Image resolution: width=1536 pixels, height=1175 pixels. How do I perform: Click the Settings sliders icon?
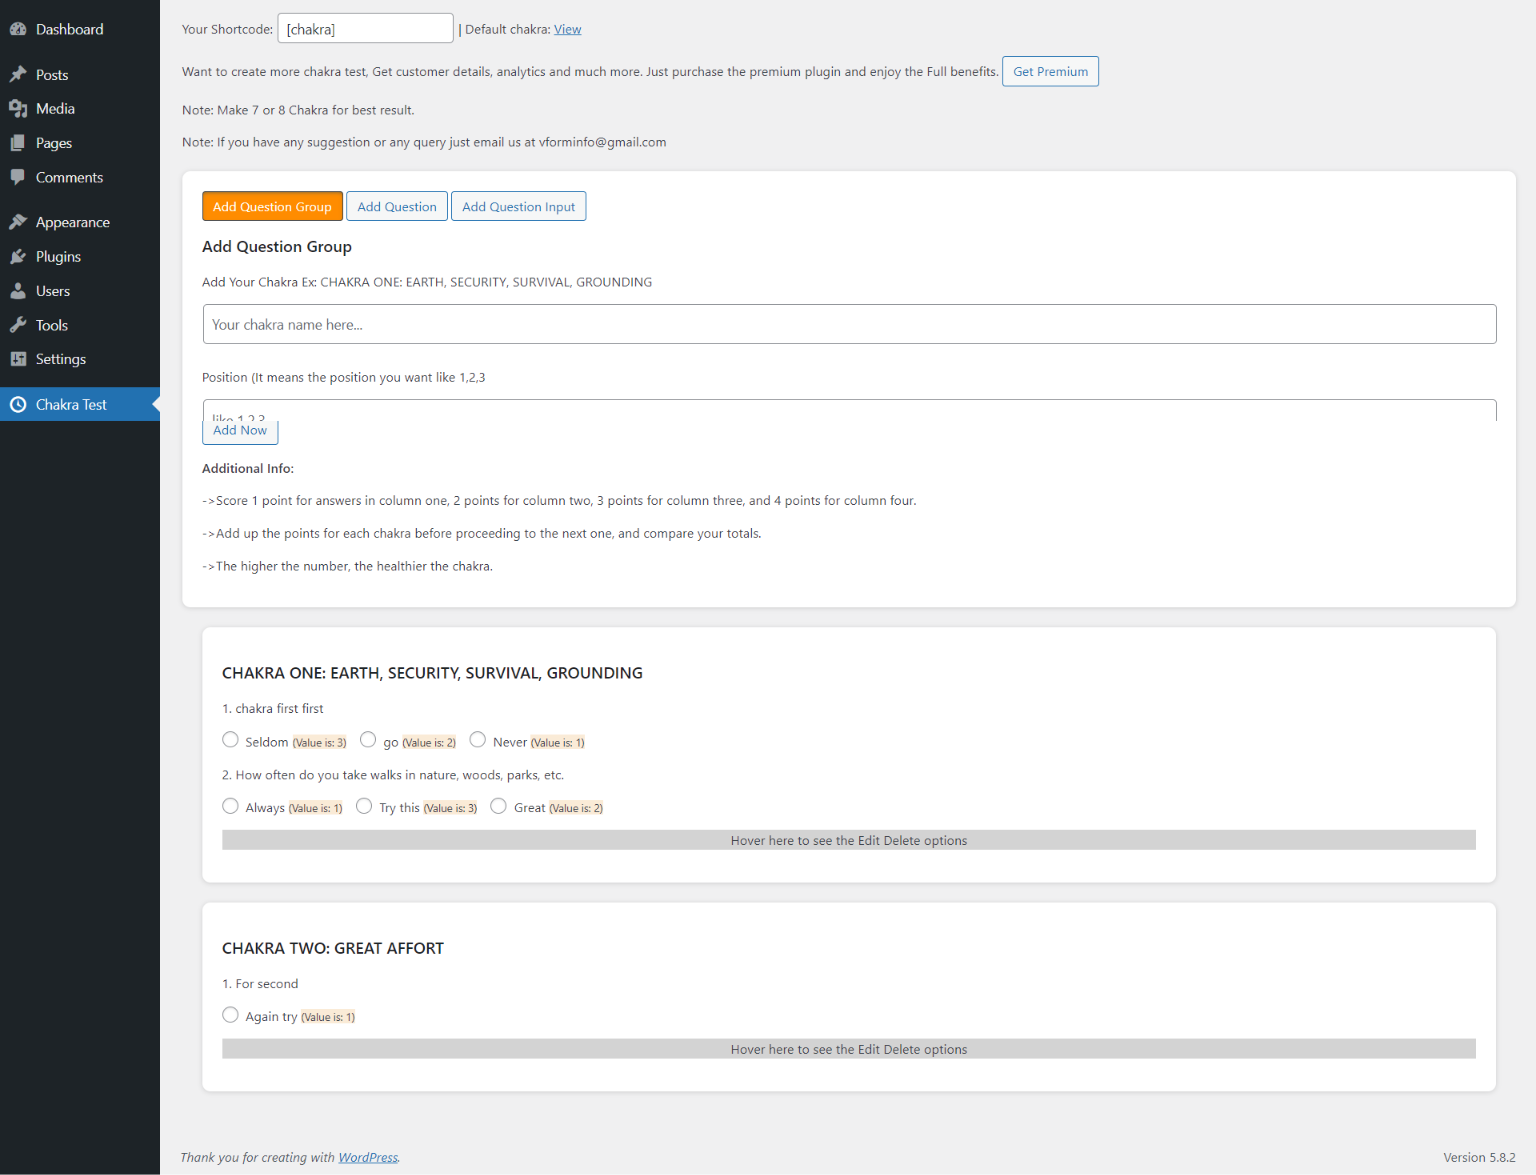click(18, 359)
